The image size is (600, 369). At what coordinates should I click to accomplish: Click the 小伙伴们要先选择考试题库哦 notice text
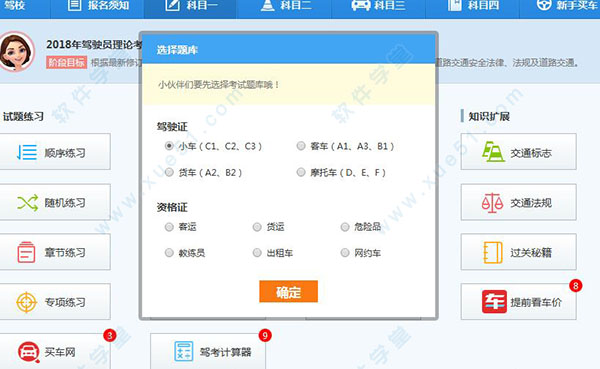(x=218, y=85)
